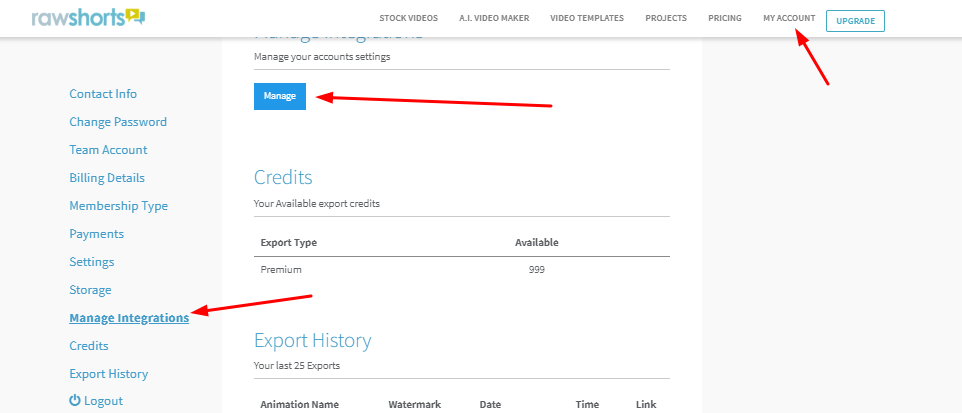
Task: Click the Watermark column header
Action: [x=415, y=404]
